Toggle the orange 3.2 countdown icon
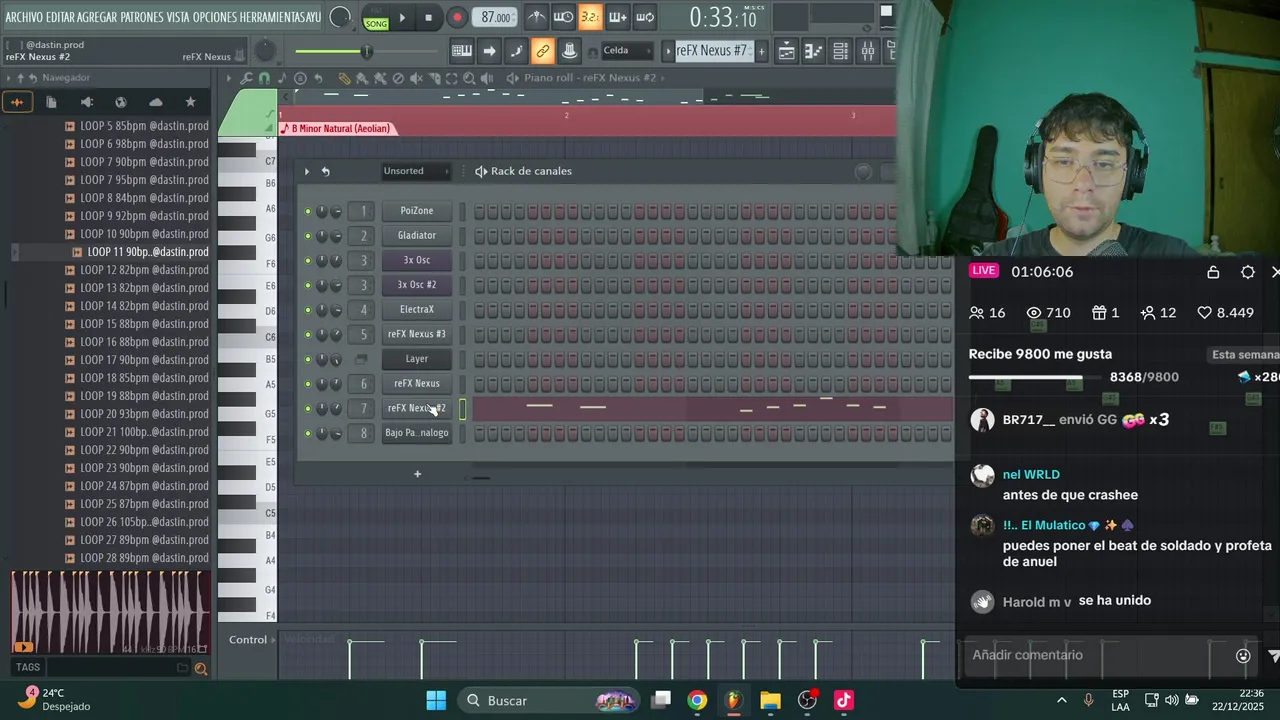This screenshot has height=720, width=1280. [591, 17]
